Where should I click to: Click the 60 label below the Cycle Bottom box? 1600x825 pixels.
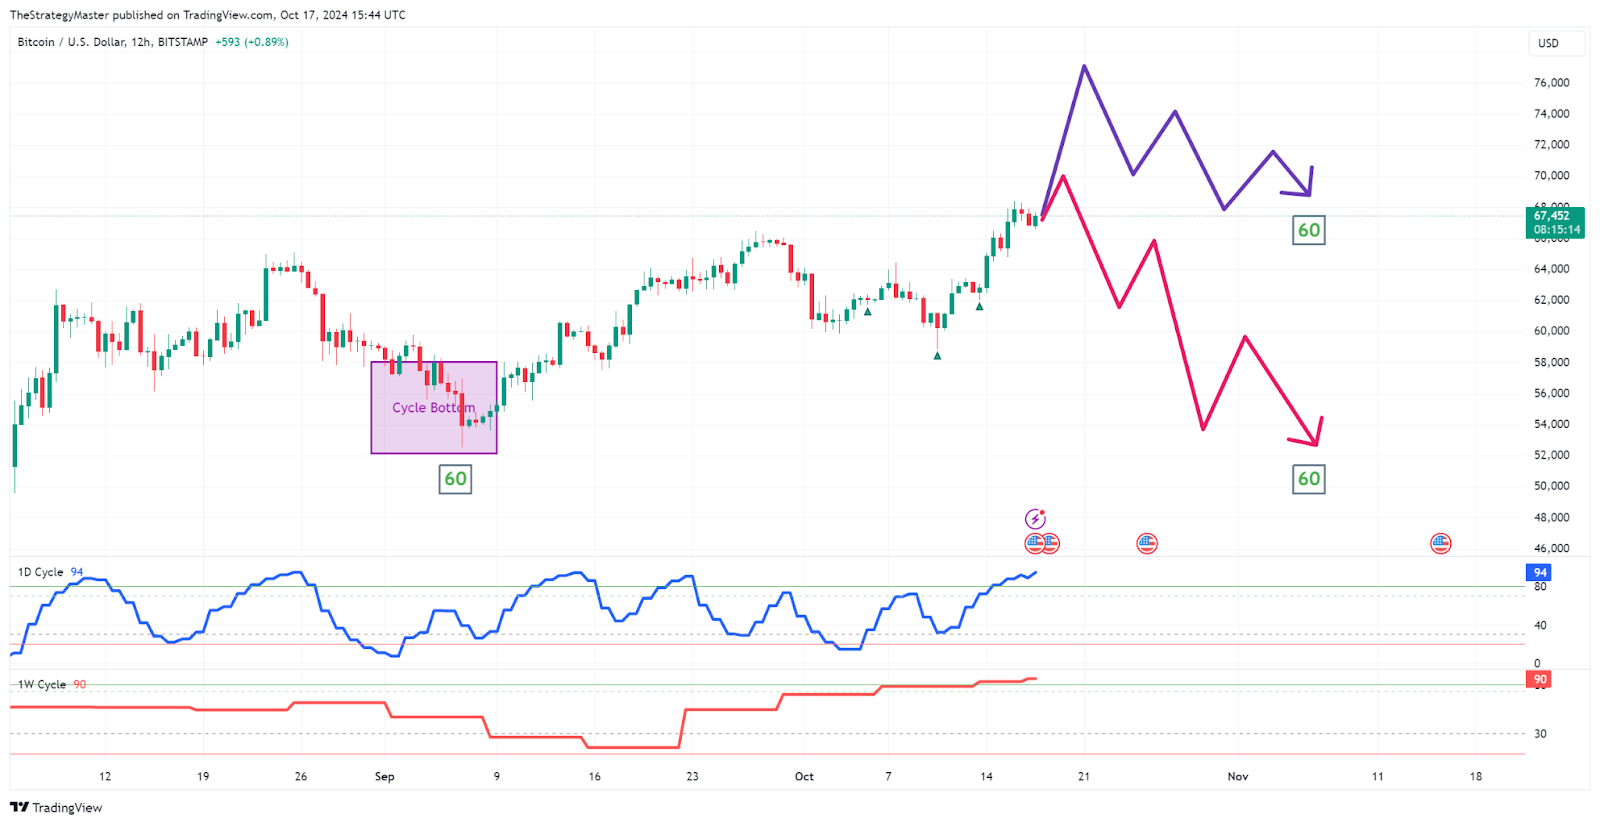455,479
